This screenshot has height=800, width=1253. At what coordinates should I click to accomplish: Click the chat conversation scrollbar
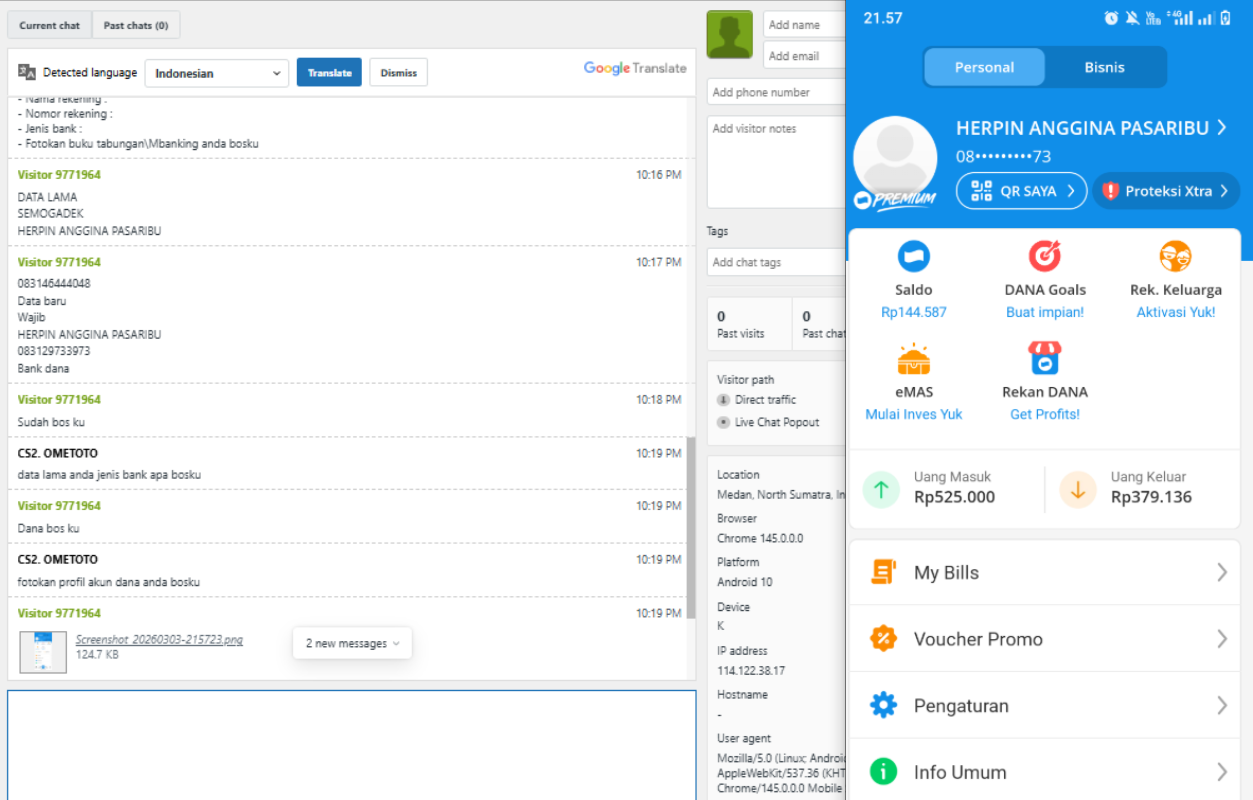click(690, 528)
